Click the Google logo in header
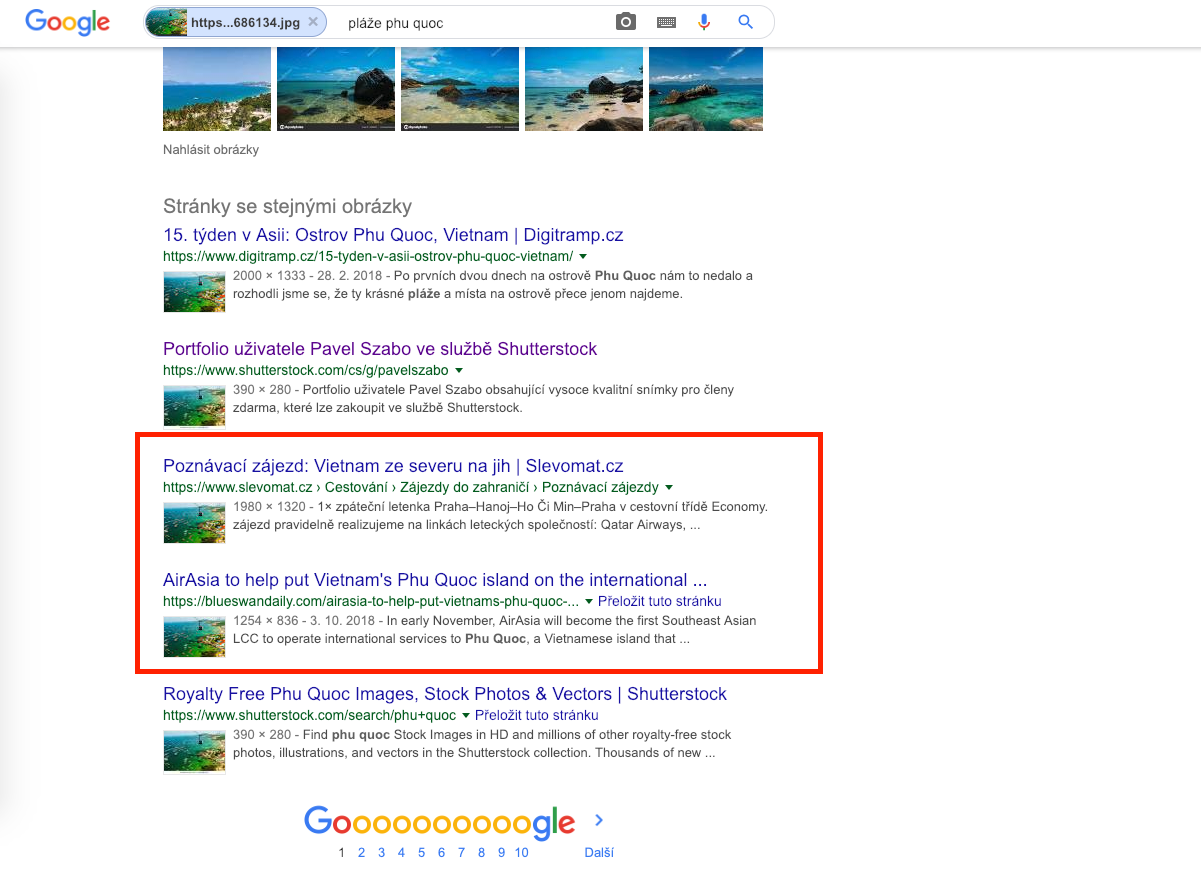This screenshot has height=881, width=1201. tap(67, 22)
